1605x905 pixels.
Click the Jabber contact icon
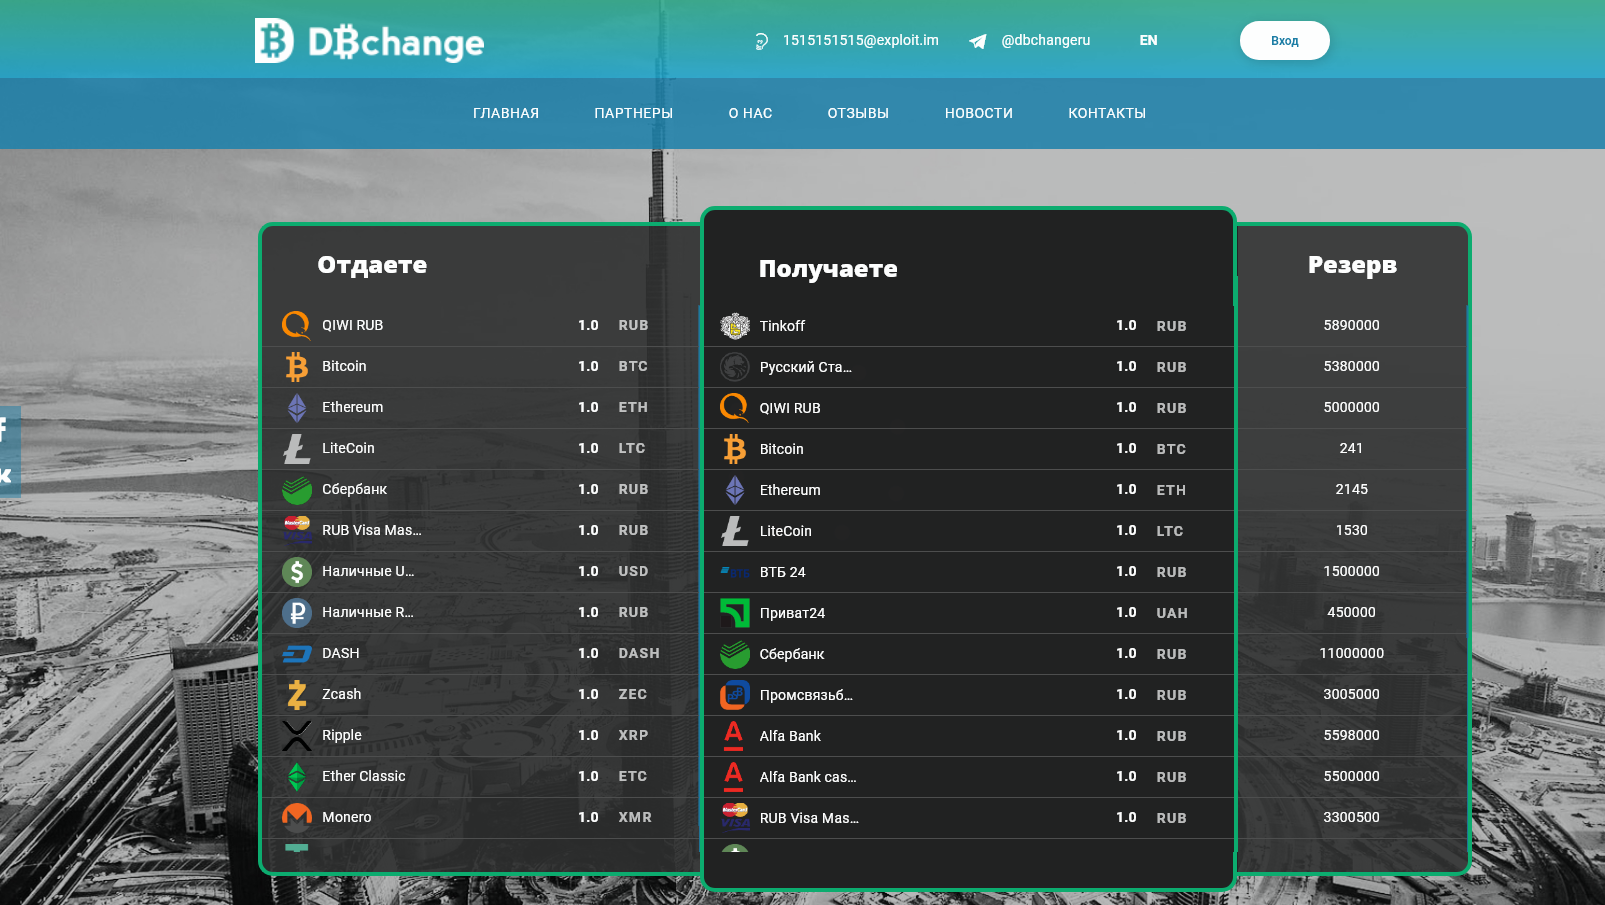click(x=761, y=41)
